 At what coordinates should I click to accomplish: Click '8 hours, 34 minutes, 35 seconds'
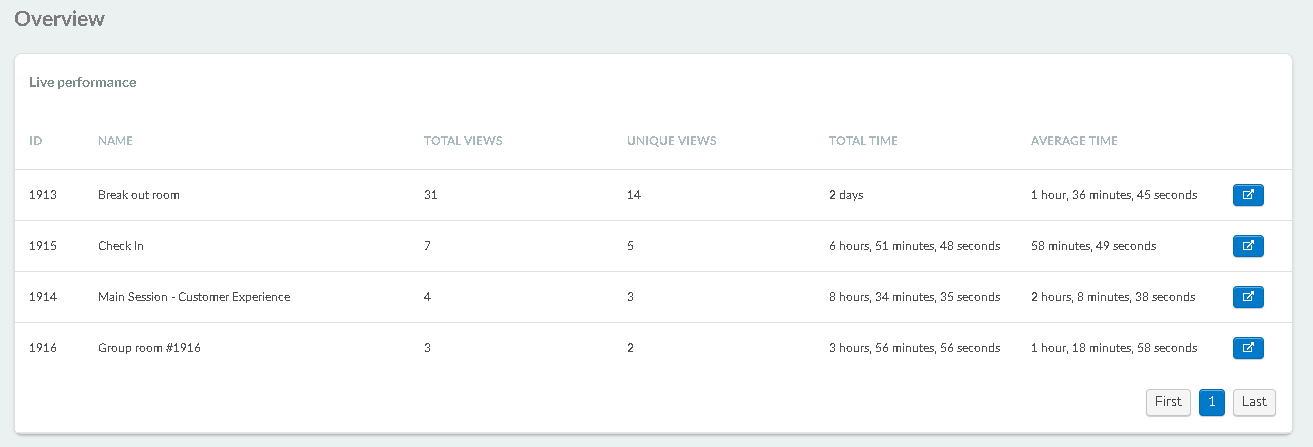coord(915,297)
